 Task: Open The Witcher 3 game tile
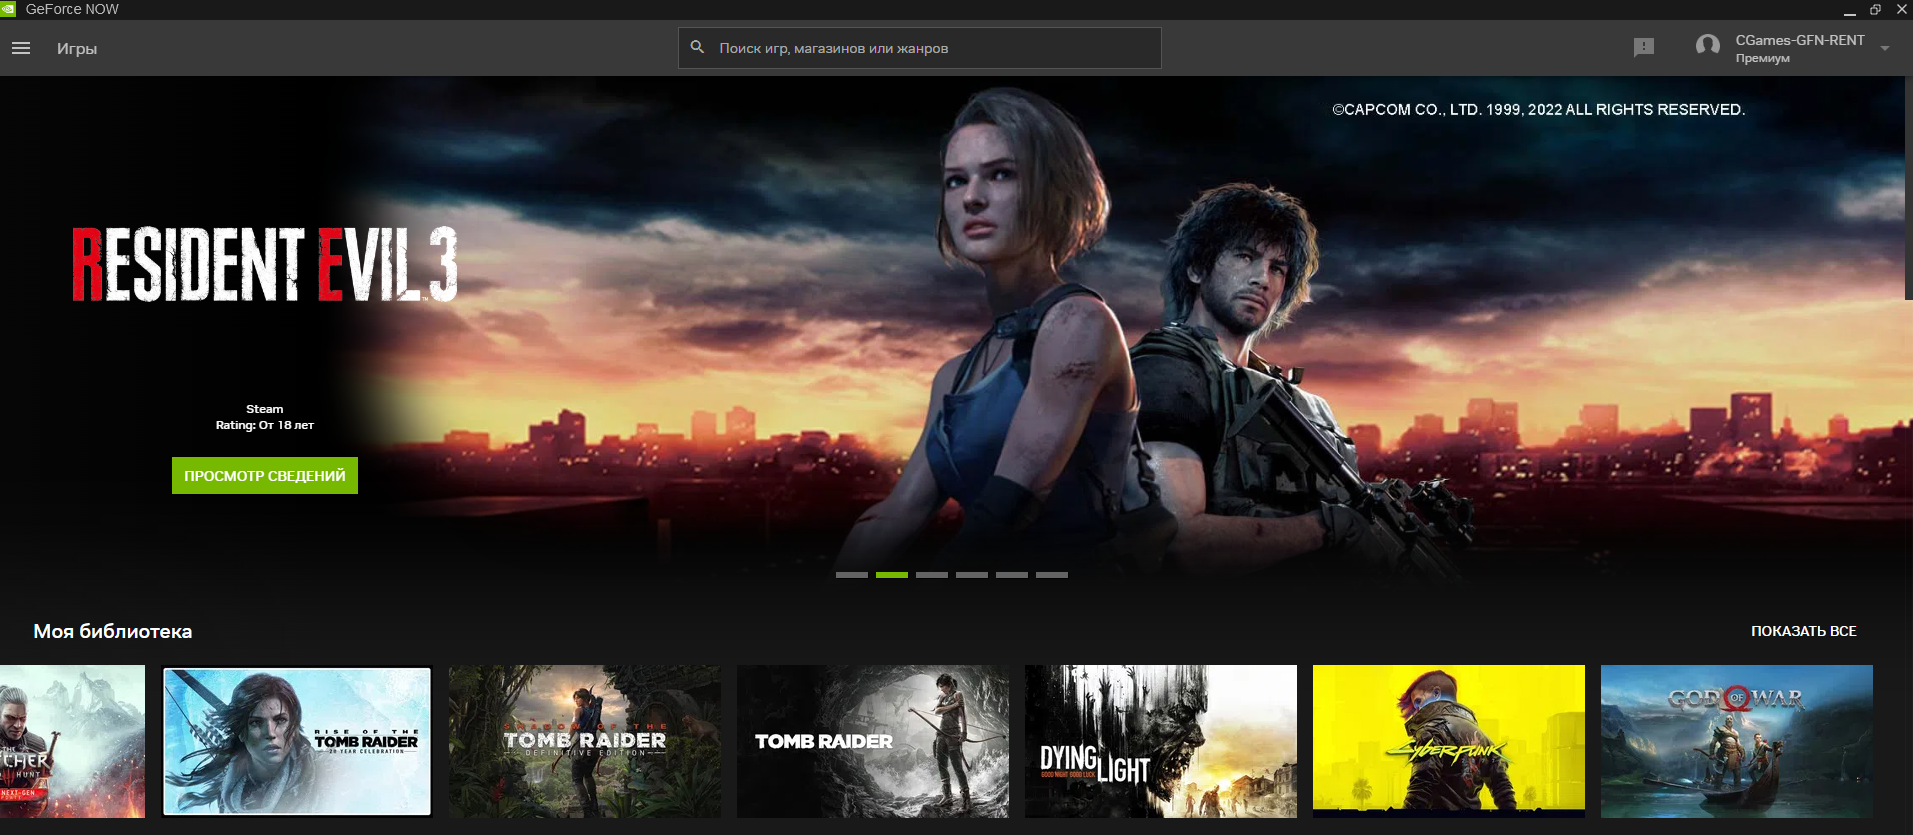click(x=72, y=741)
